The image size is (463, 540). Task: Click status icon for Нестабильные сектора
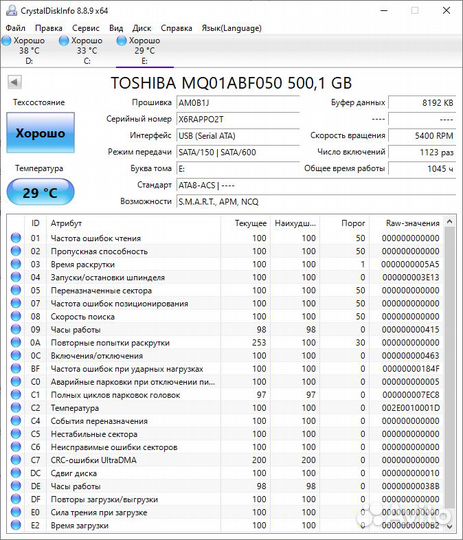[x=16, y=434]
